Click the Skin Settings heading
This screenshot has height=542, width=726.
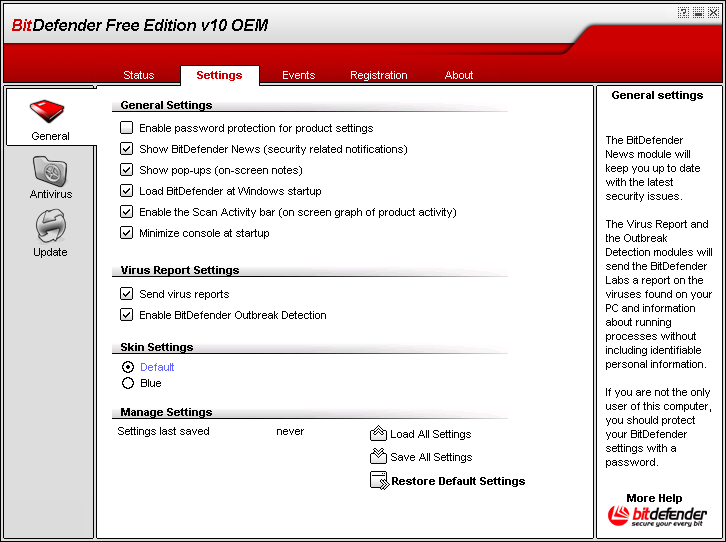click(x=156, y=347)
